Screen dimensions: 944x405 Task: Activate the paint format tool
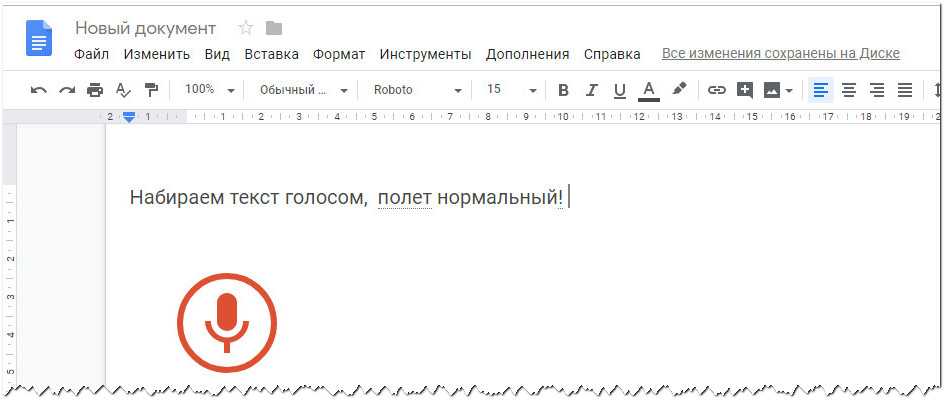151,90
